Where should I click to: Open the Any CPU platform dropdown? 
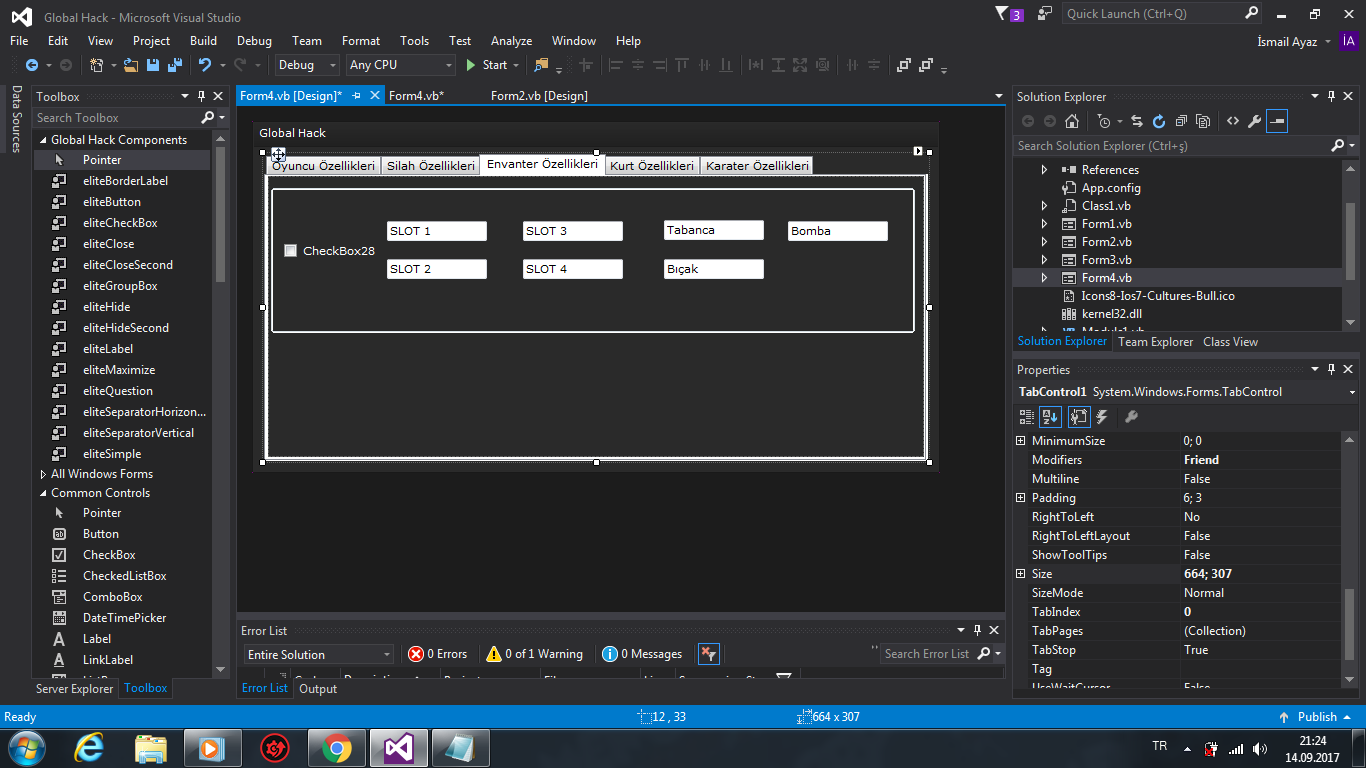pyautogui.click(x=401, y=65)
